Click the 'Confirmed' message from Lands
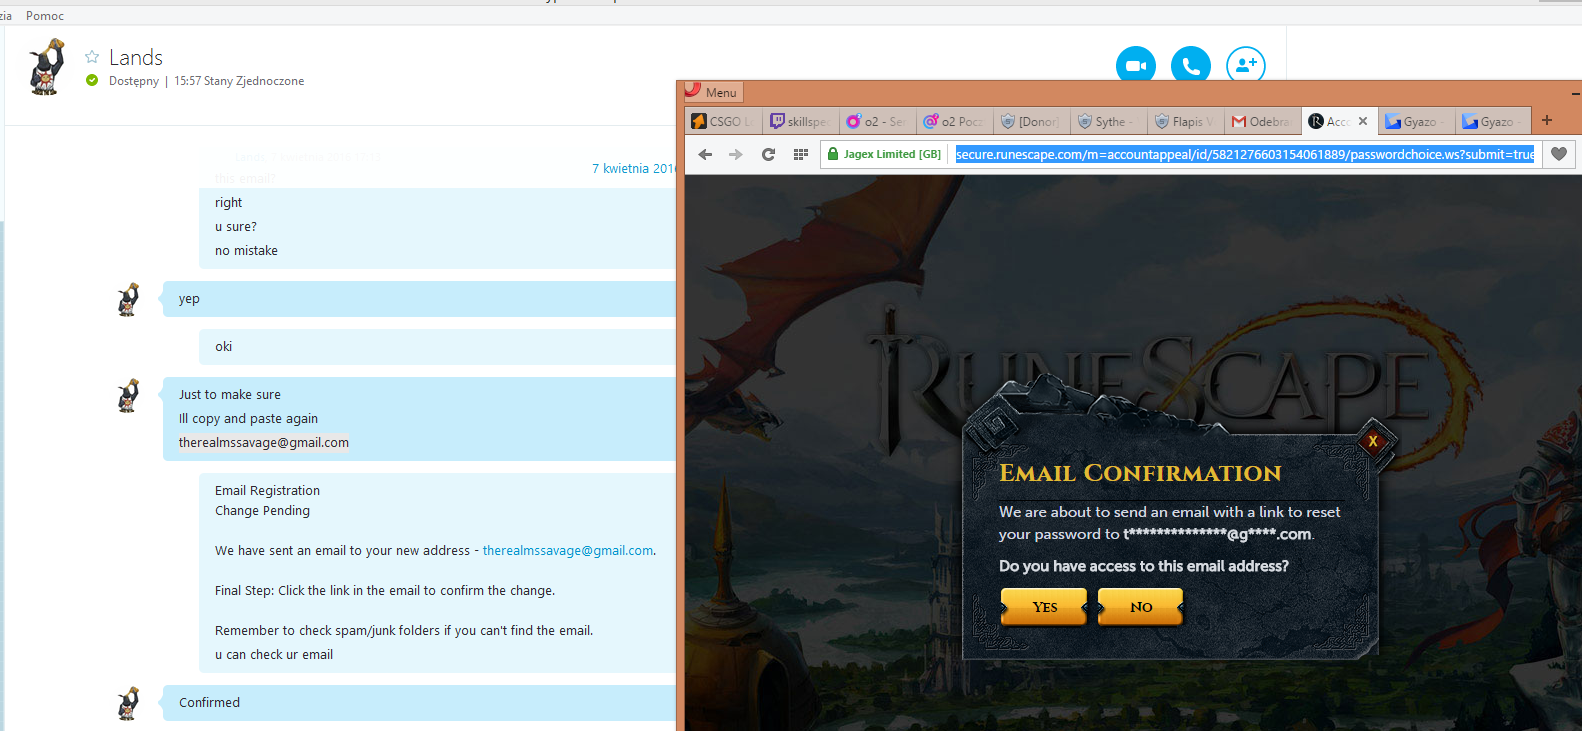Viewport: 1582px width, 731px height. (209, 703)
